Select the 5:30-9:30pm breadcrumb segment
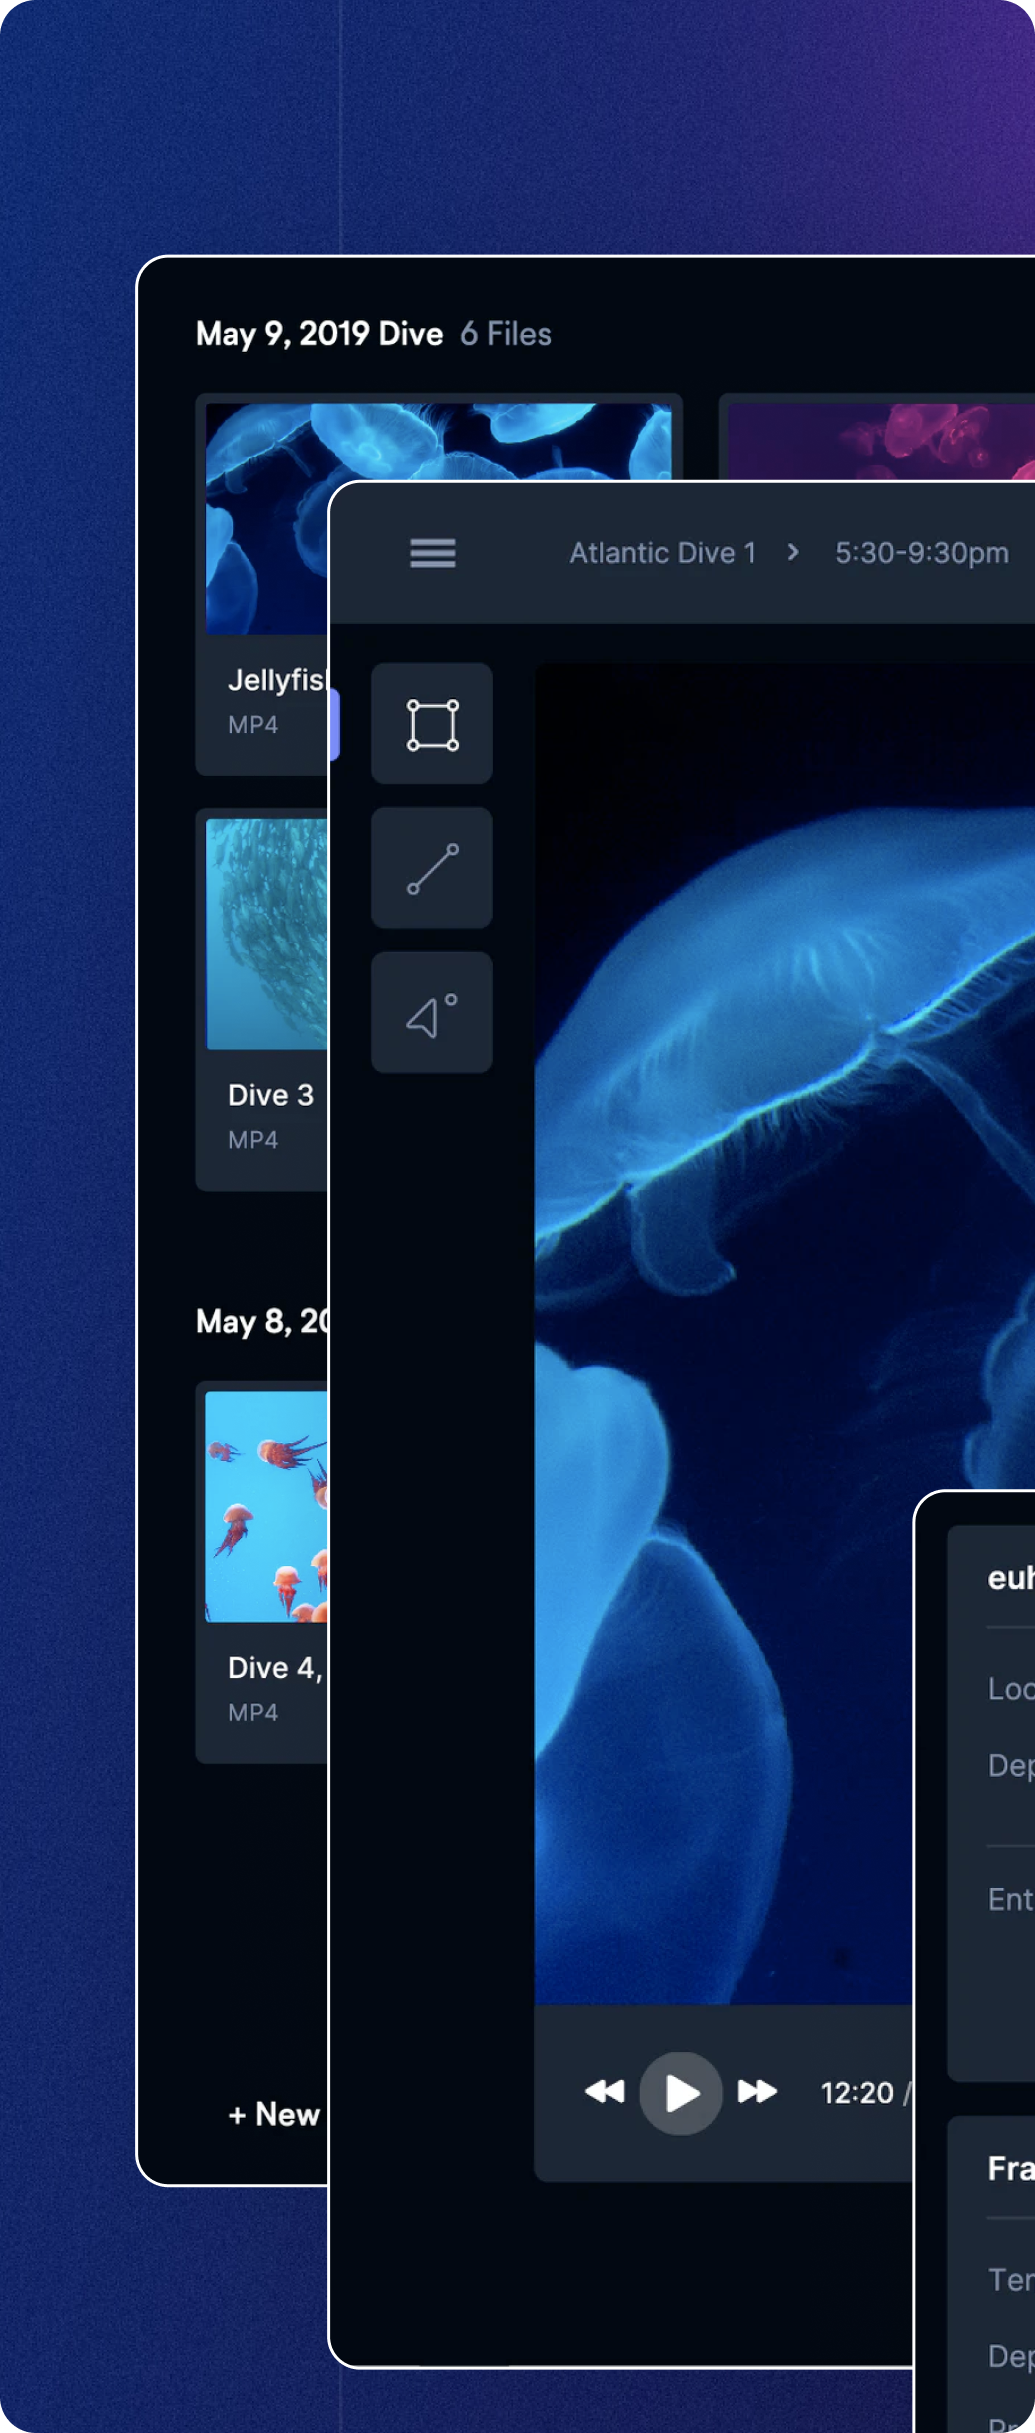The width and height of the screenshot is (1035, 2433). click(922, 553)
